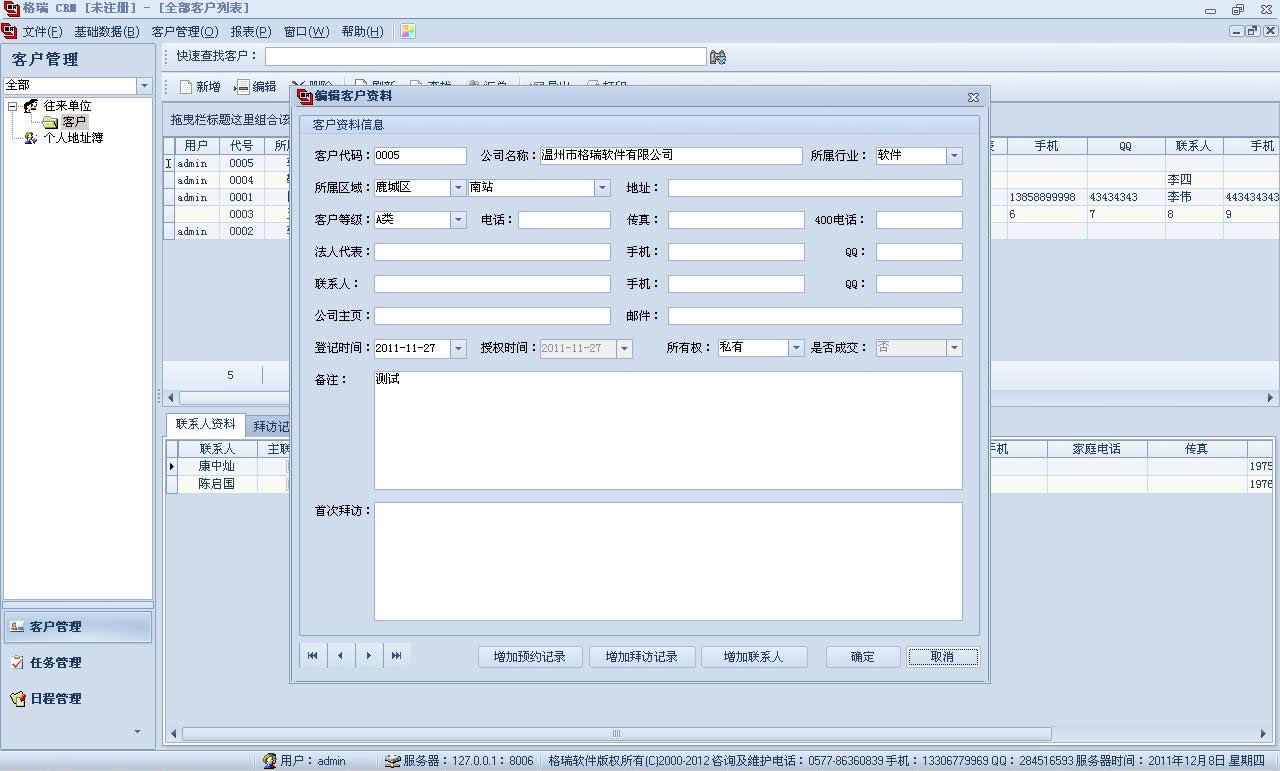Collapse the 往来单位 tree node
The width and height of the screenshot is (1280, 771).
[x=12, y=106]
